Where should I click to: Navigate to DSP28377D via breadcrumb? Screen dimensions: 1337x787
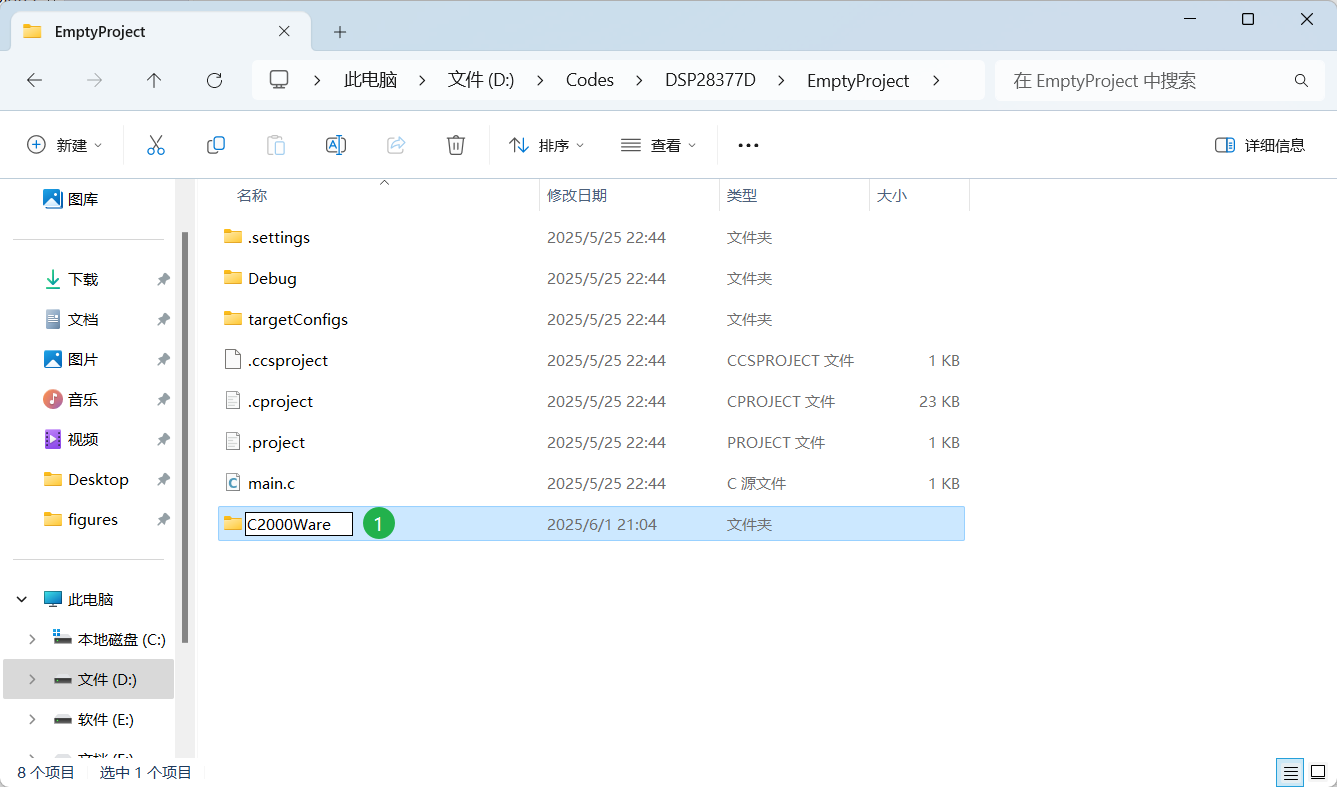(712, 80)
